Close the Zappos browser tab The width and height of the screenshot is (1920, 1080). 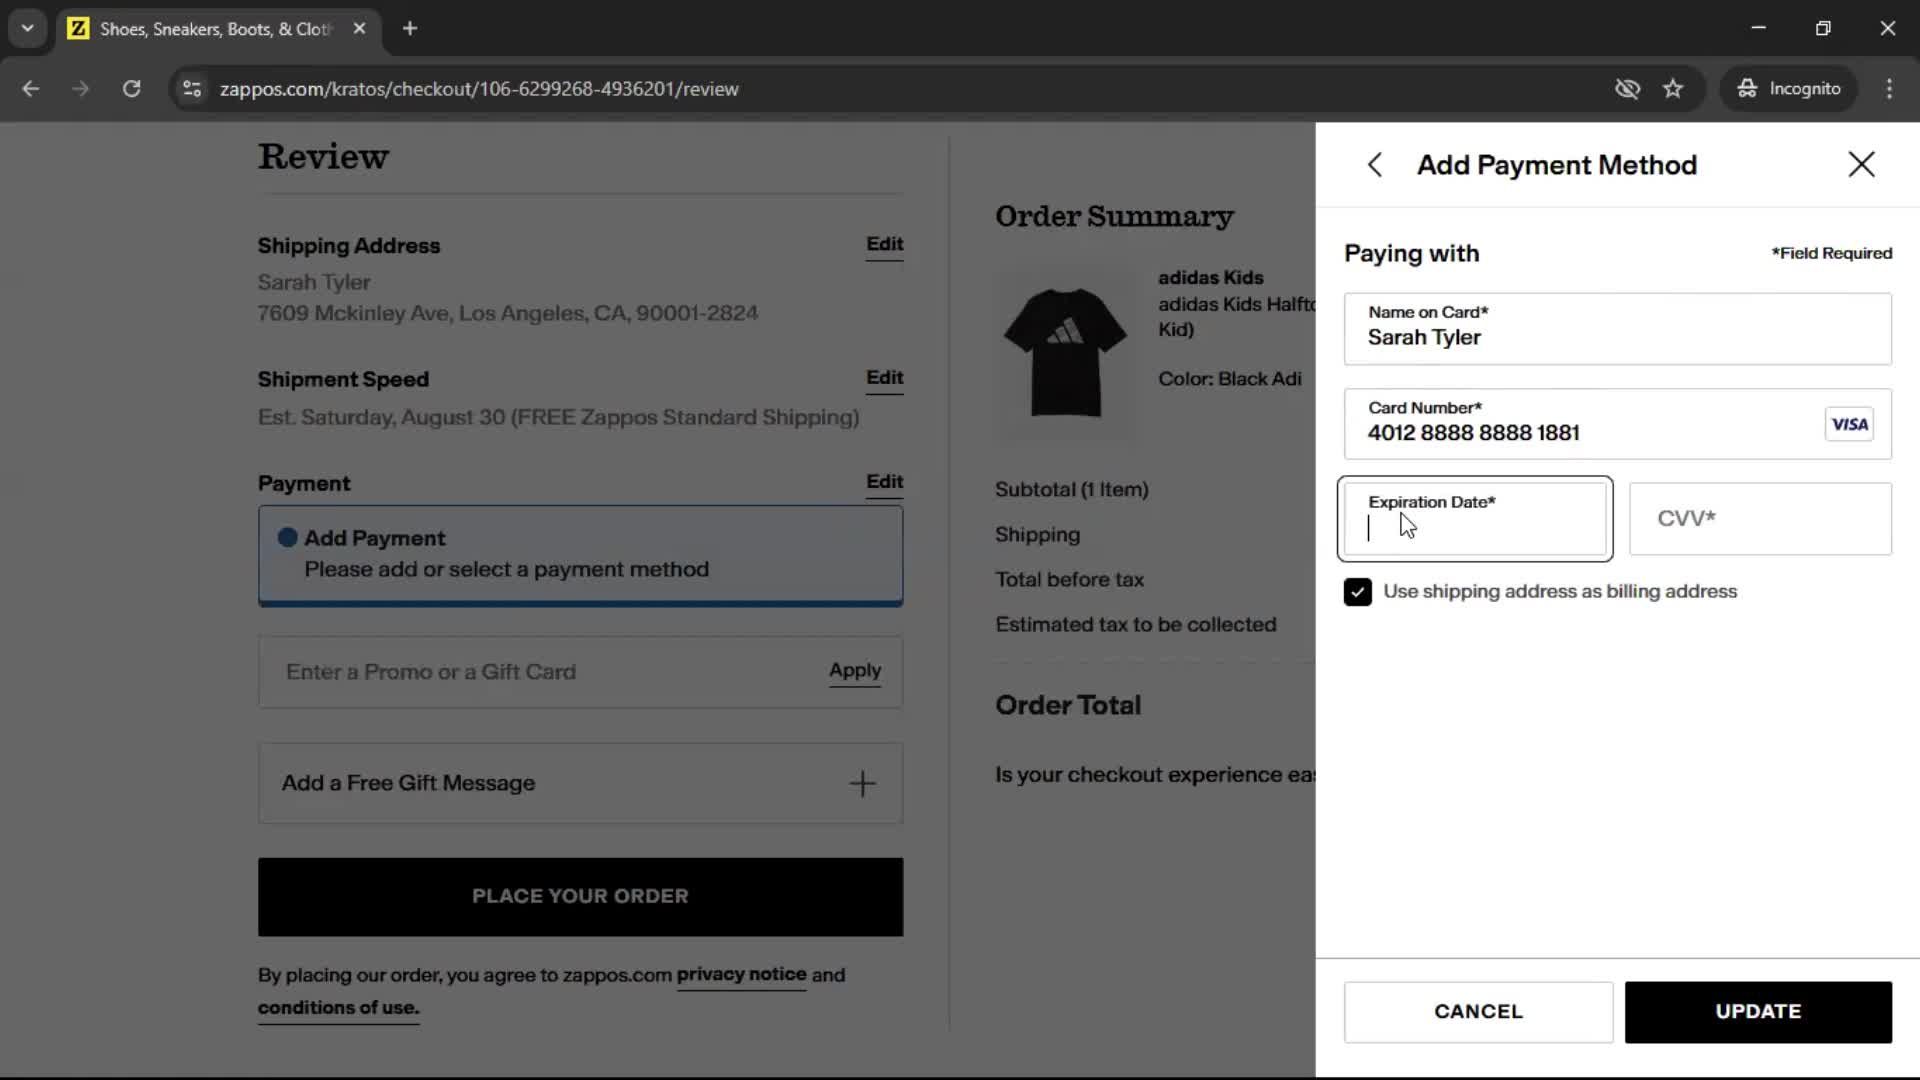click(359, 29)
